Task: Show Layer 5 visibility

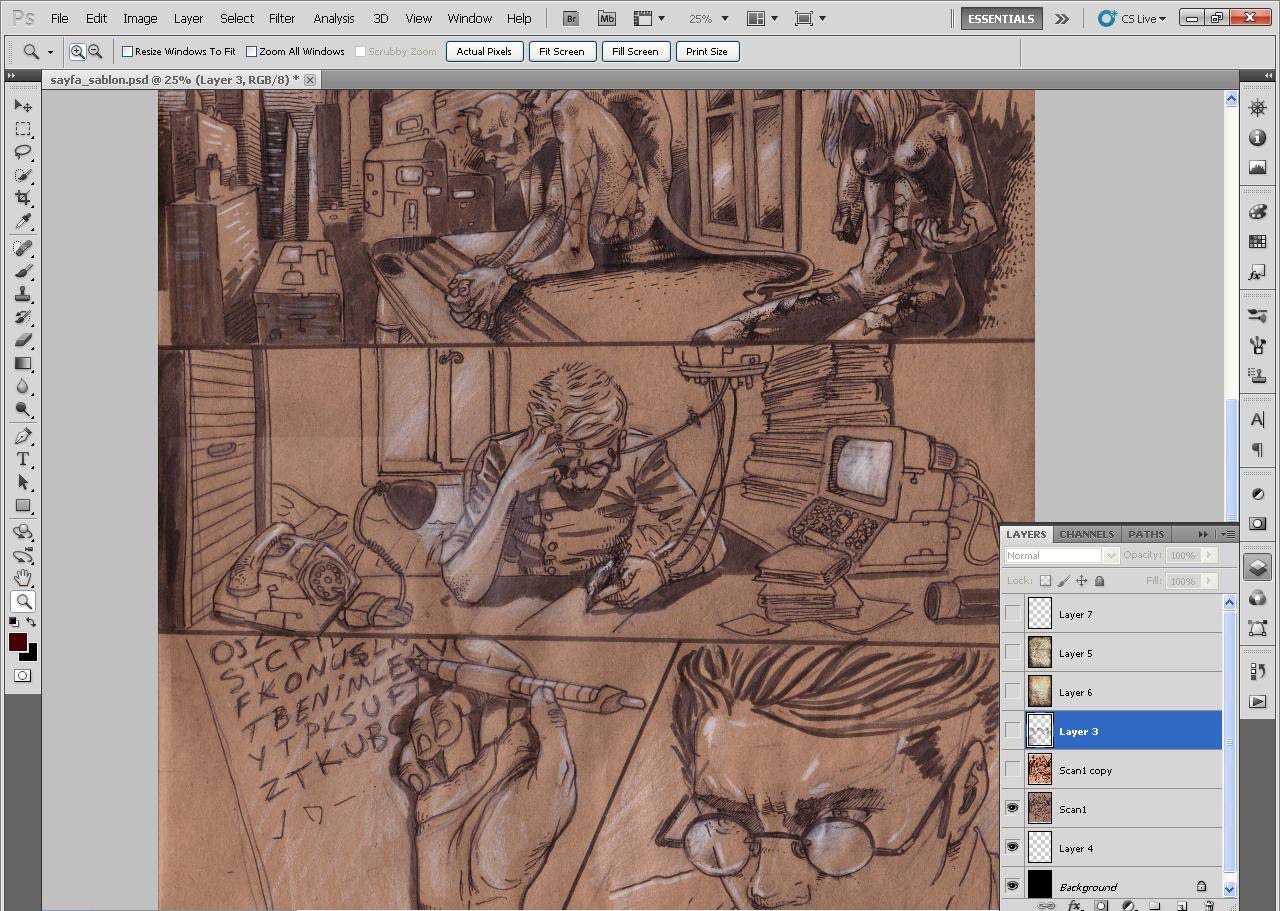Action: (1013, 653)
